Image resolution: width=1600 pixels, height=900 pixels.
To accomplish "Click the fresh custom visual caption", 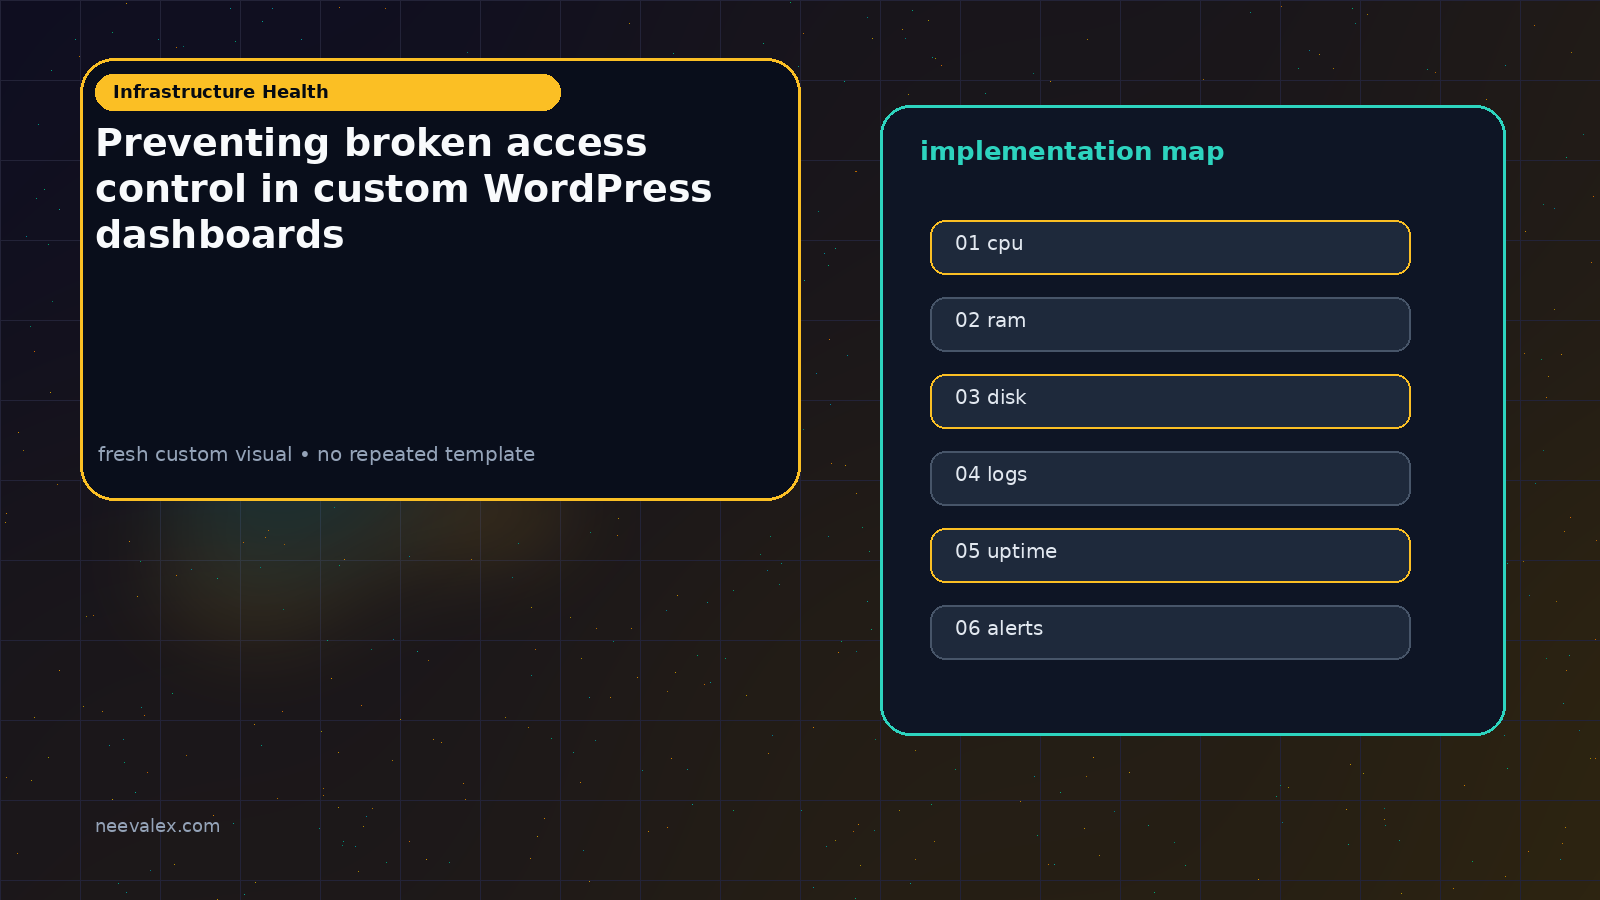I will click(x=316, y=454).
